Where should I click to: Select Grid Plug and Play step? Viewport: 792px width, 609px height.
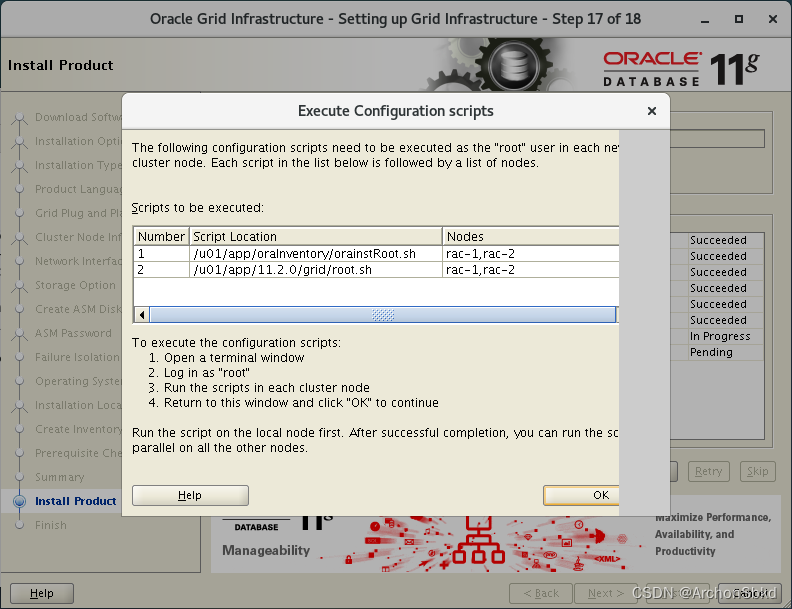click(x=78, y=213)
